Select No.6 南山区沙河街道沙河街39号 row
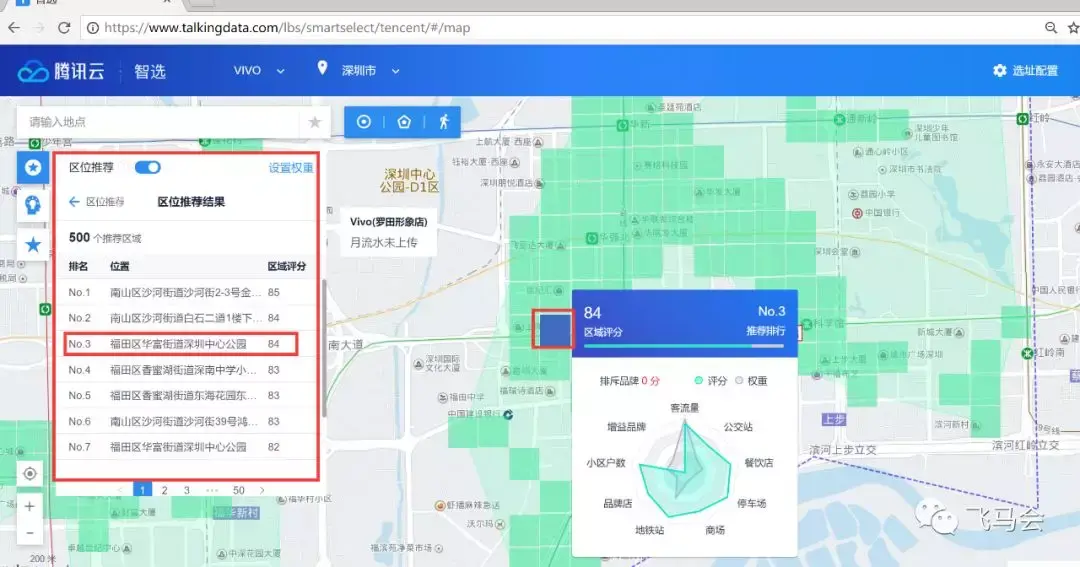This screenshot has width=1080, height=567. [185, 421]
